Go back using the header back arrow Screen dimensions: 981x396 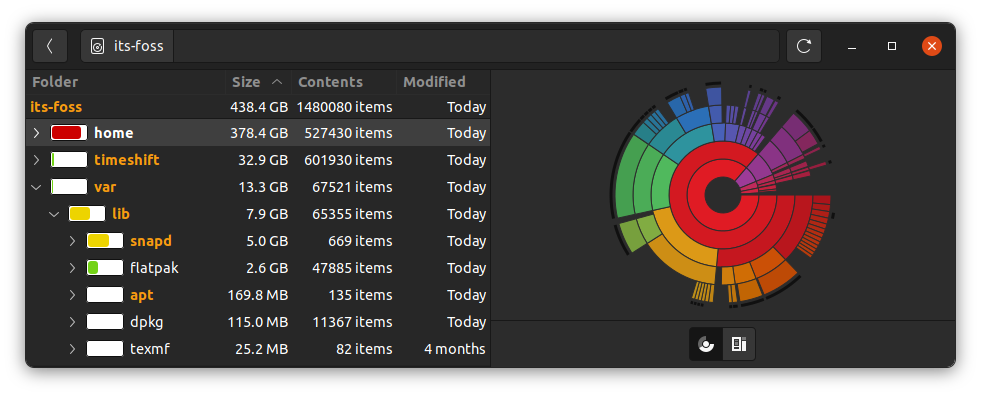point(50,46)
